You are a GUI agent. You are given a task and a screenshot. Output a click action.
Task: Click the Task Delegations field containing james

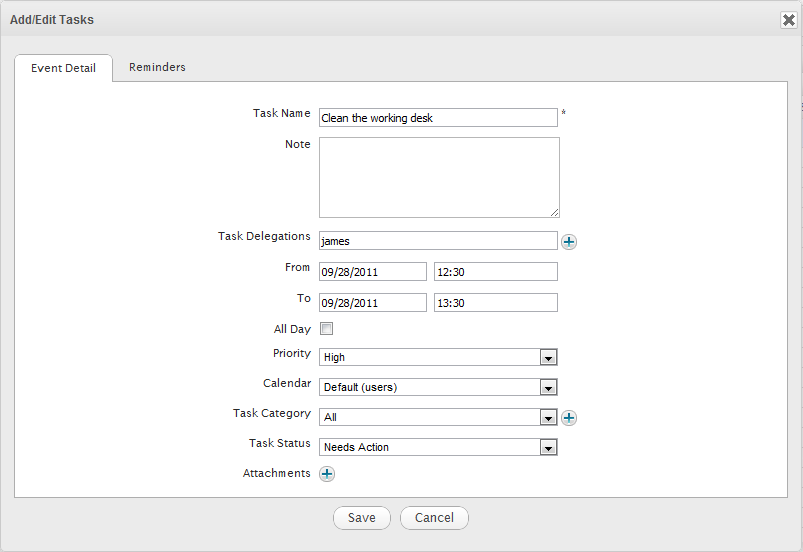pyautogui.click(x=438, y=241)
